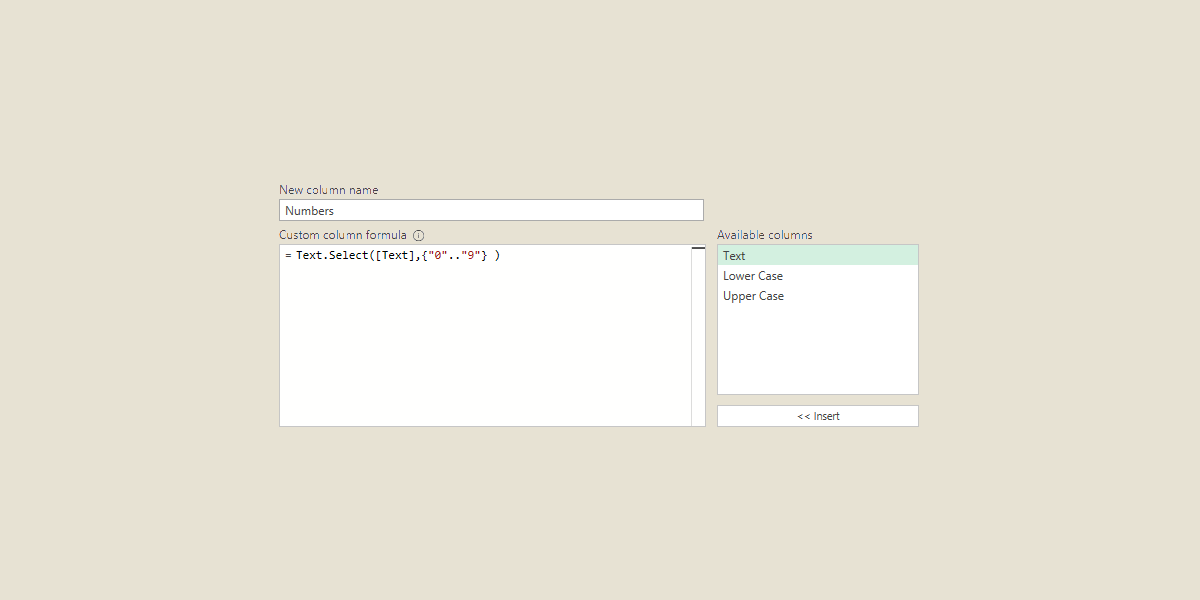Image resolution: width=1200 pixels, height=600 pixels.
Task: Edit the Numbers column name text
Action: point(309,210)
